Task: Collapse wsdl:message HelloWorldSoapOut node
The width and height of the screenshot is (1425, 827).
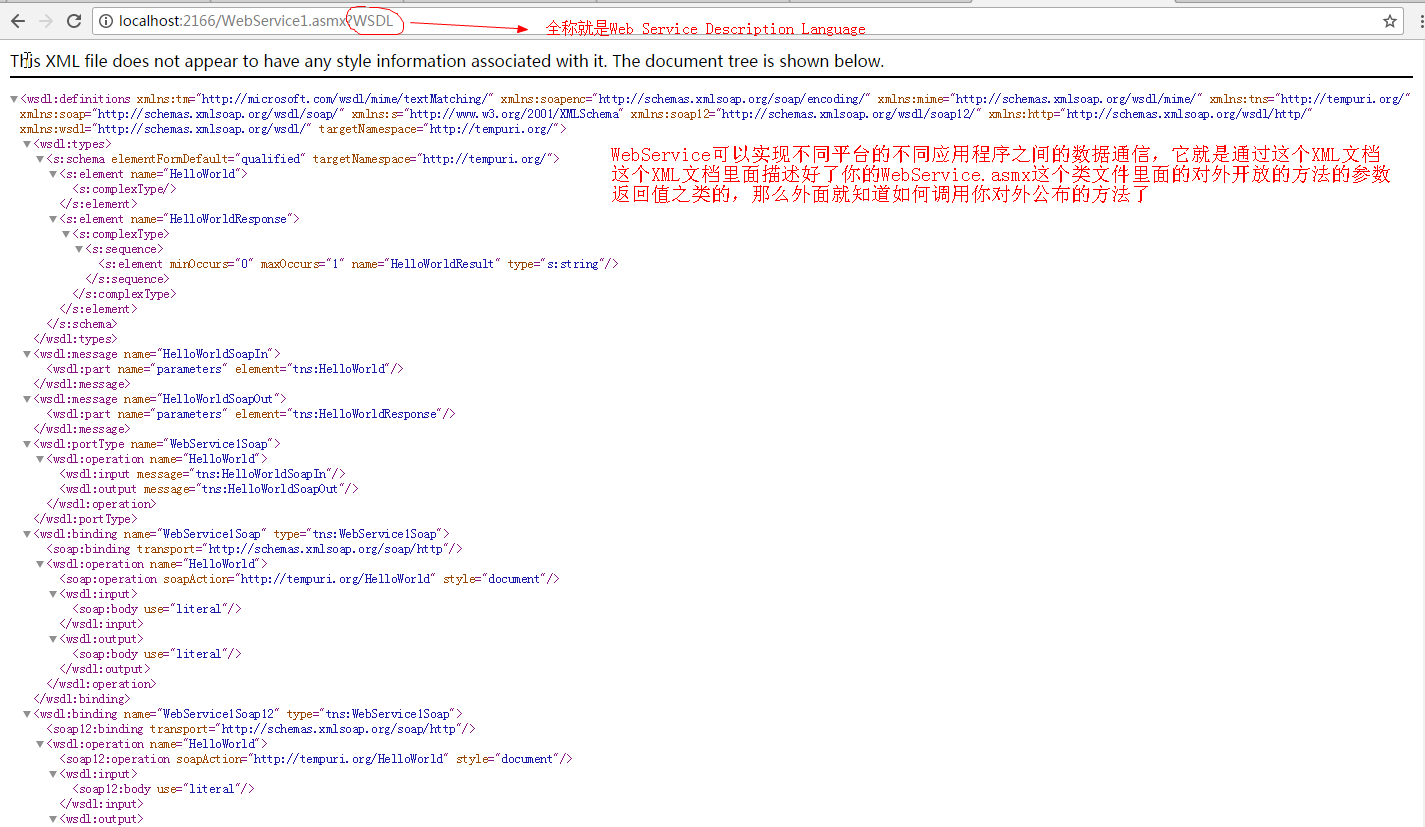Action: [27, 399]
